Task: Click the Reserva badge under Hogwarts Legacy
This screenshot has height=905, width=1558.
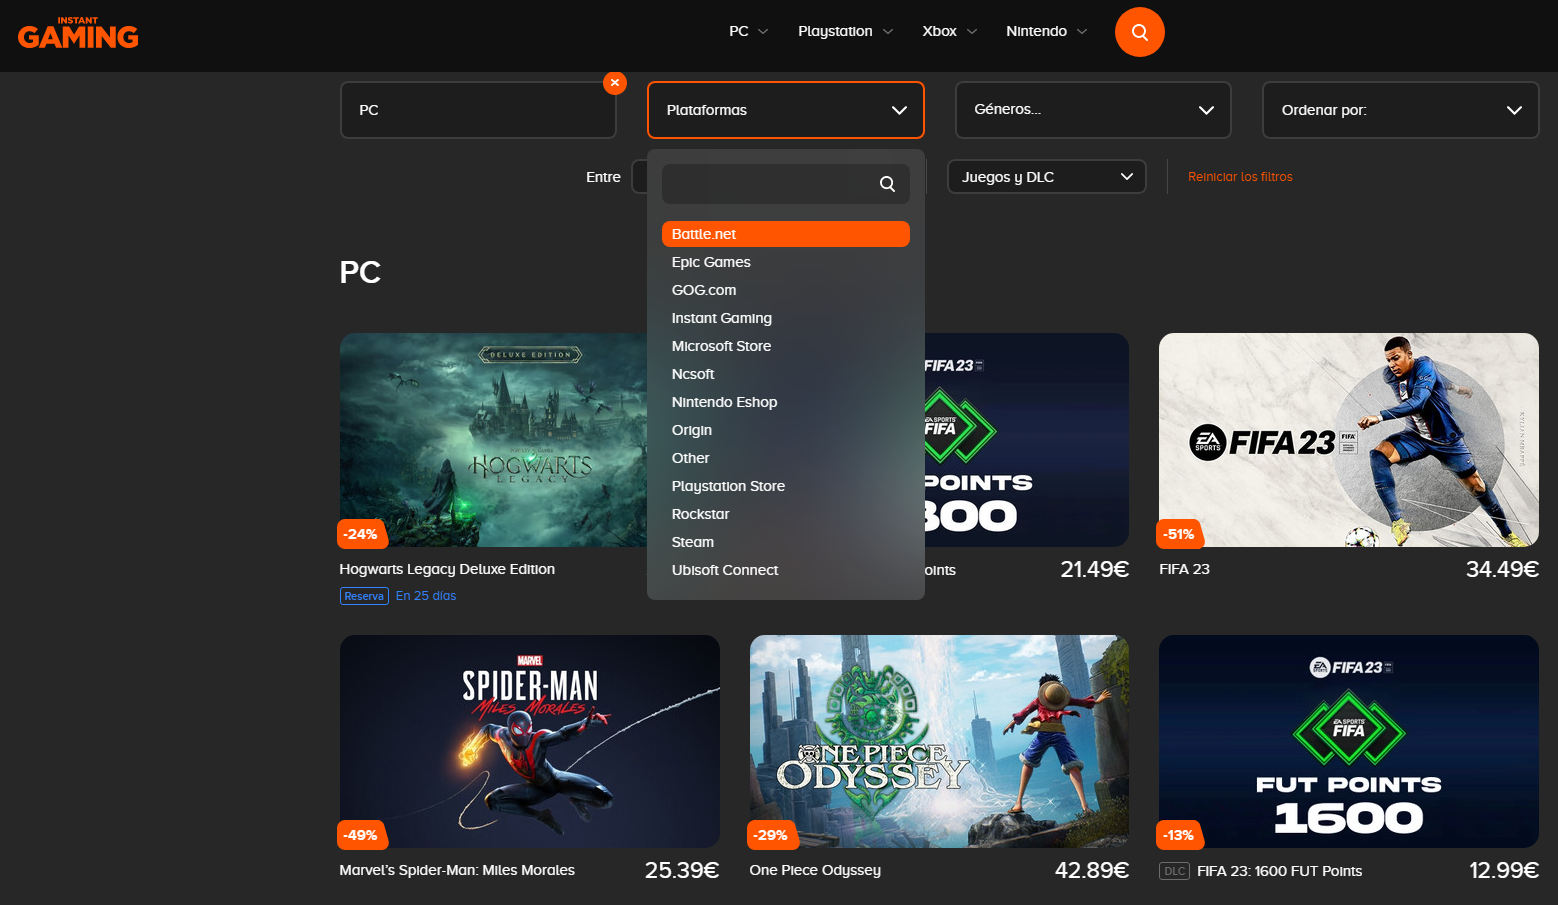Action: [x=364, y=595]
